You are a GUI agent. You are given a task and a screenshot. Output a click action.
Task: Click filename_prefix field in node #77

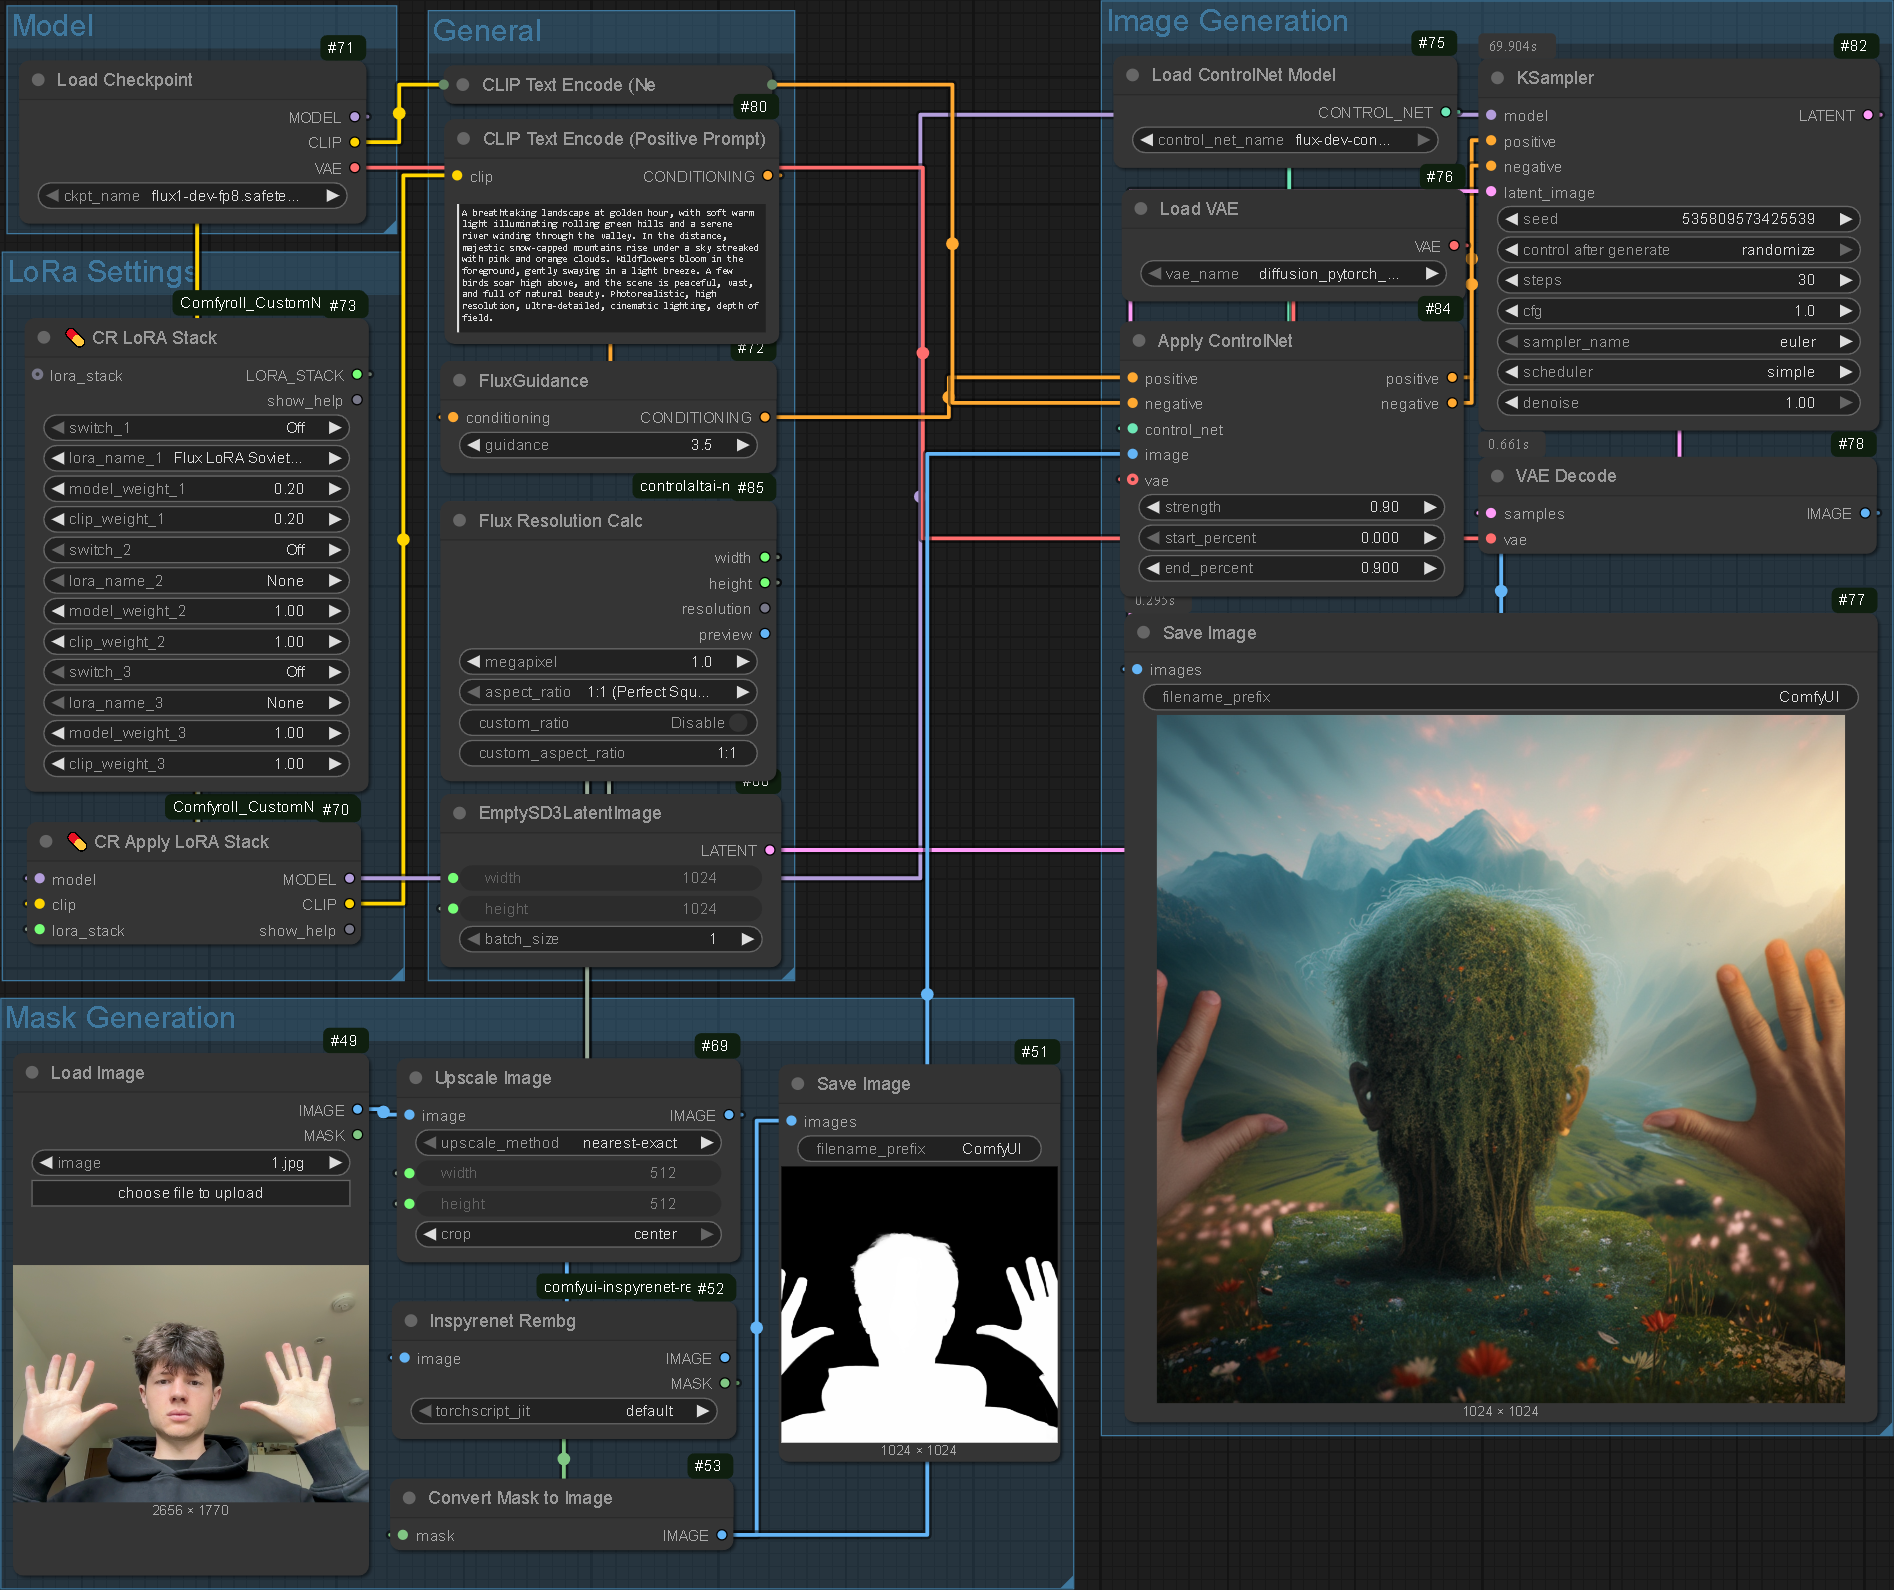(1500, 697)
